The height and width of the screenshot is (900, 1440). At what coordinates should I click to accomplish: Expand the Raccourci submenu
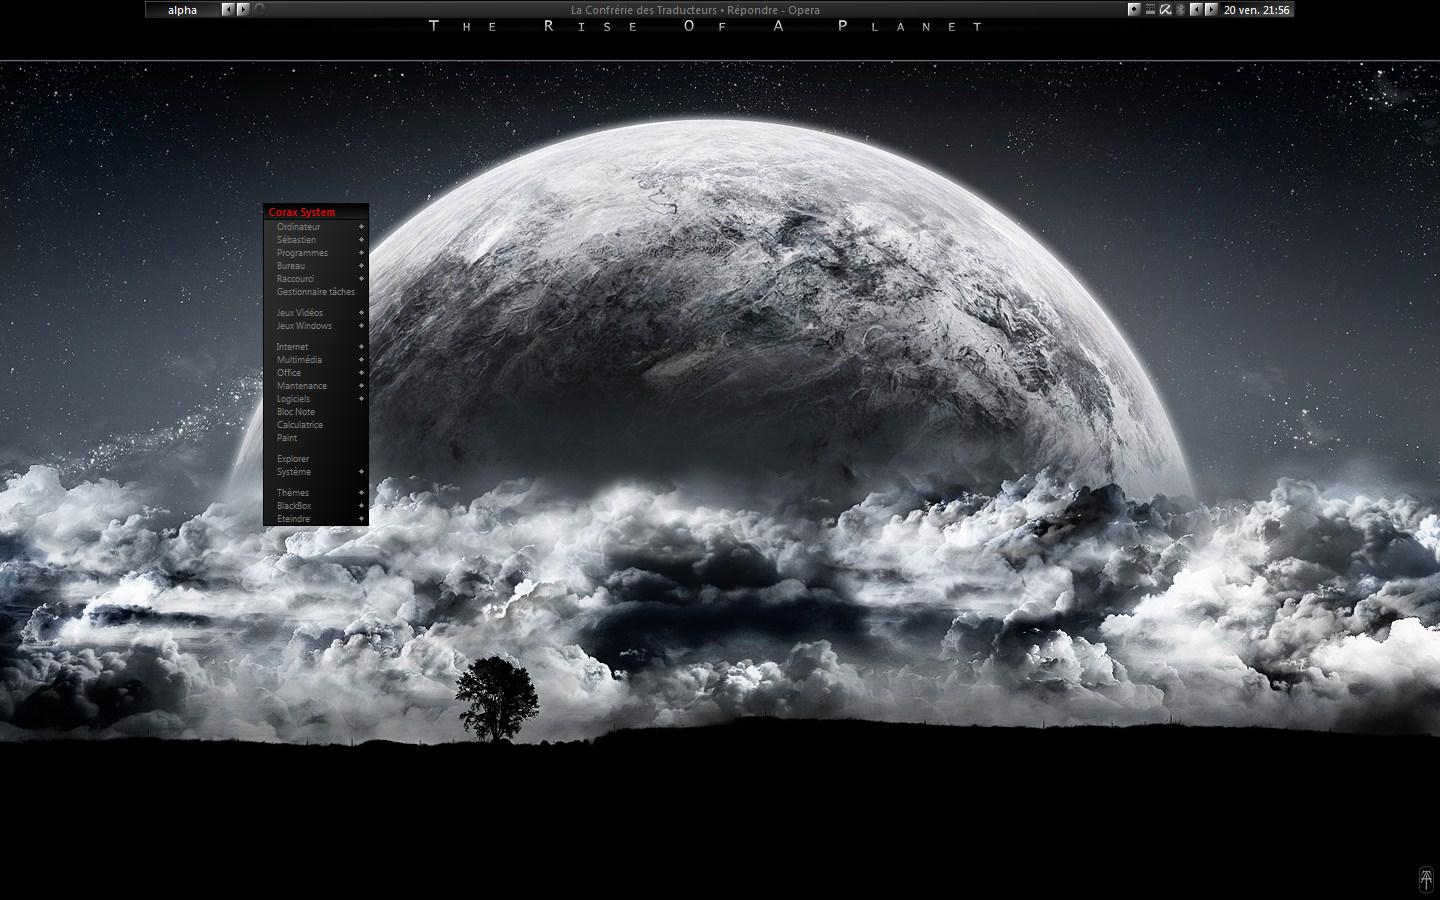click(x=316, y=279)
